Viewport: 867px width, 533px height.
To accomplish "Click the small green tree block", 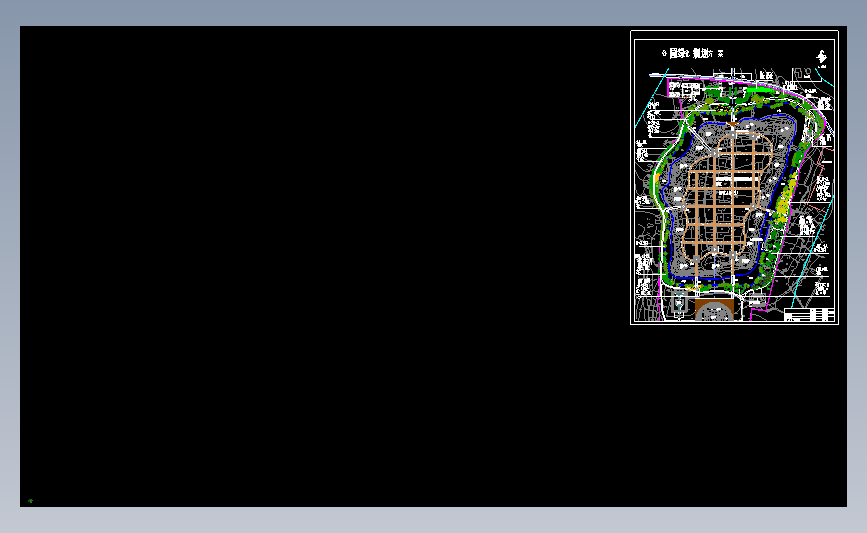I will click(x=30, y=501).
